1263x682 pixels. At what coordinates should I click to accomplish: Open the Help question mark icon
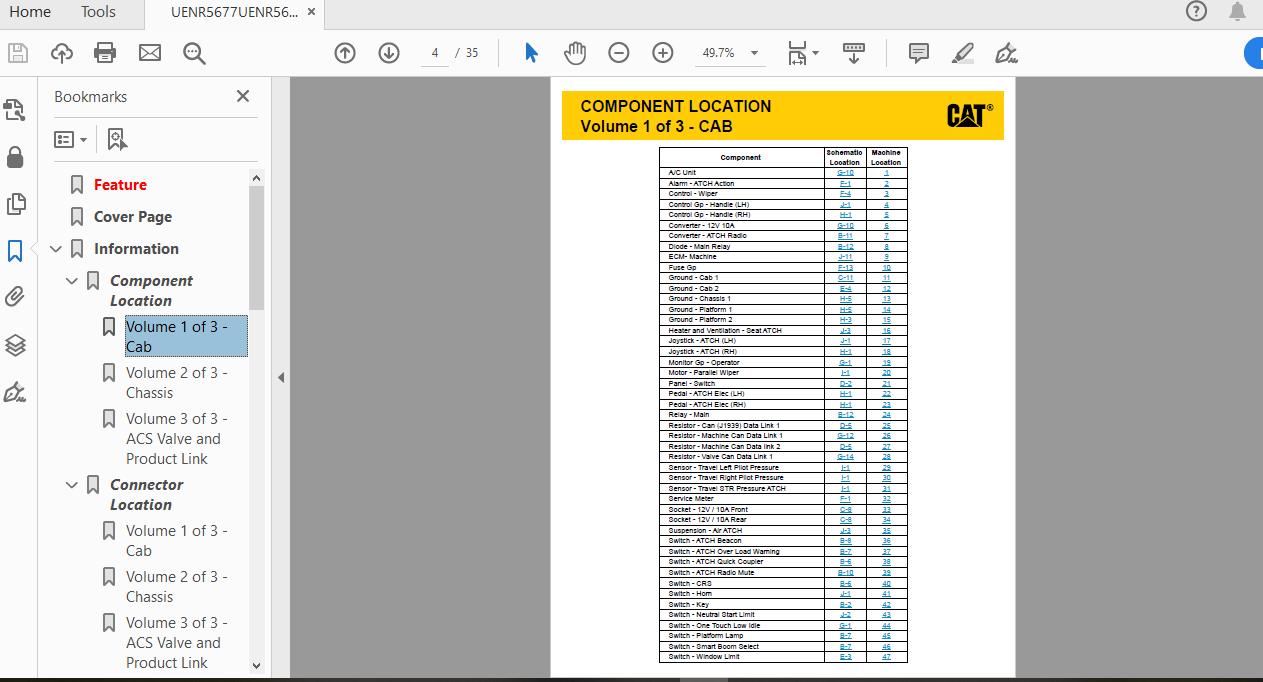(x=1196, y=11)
